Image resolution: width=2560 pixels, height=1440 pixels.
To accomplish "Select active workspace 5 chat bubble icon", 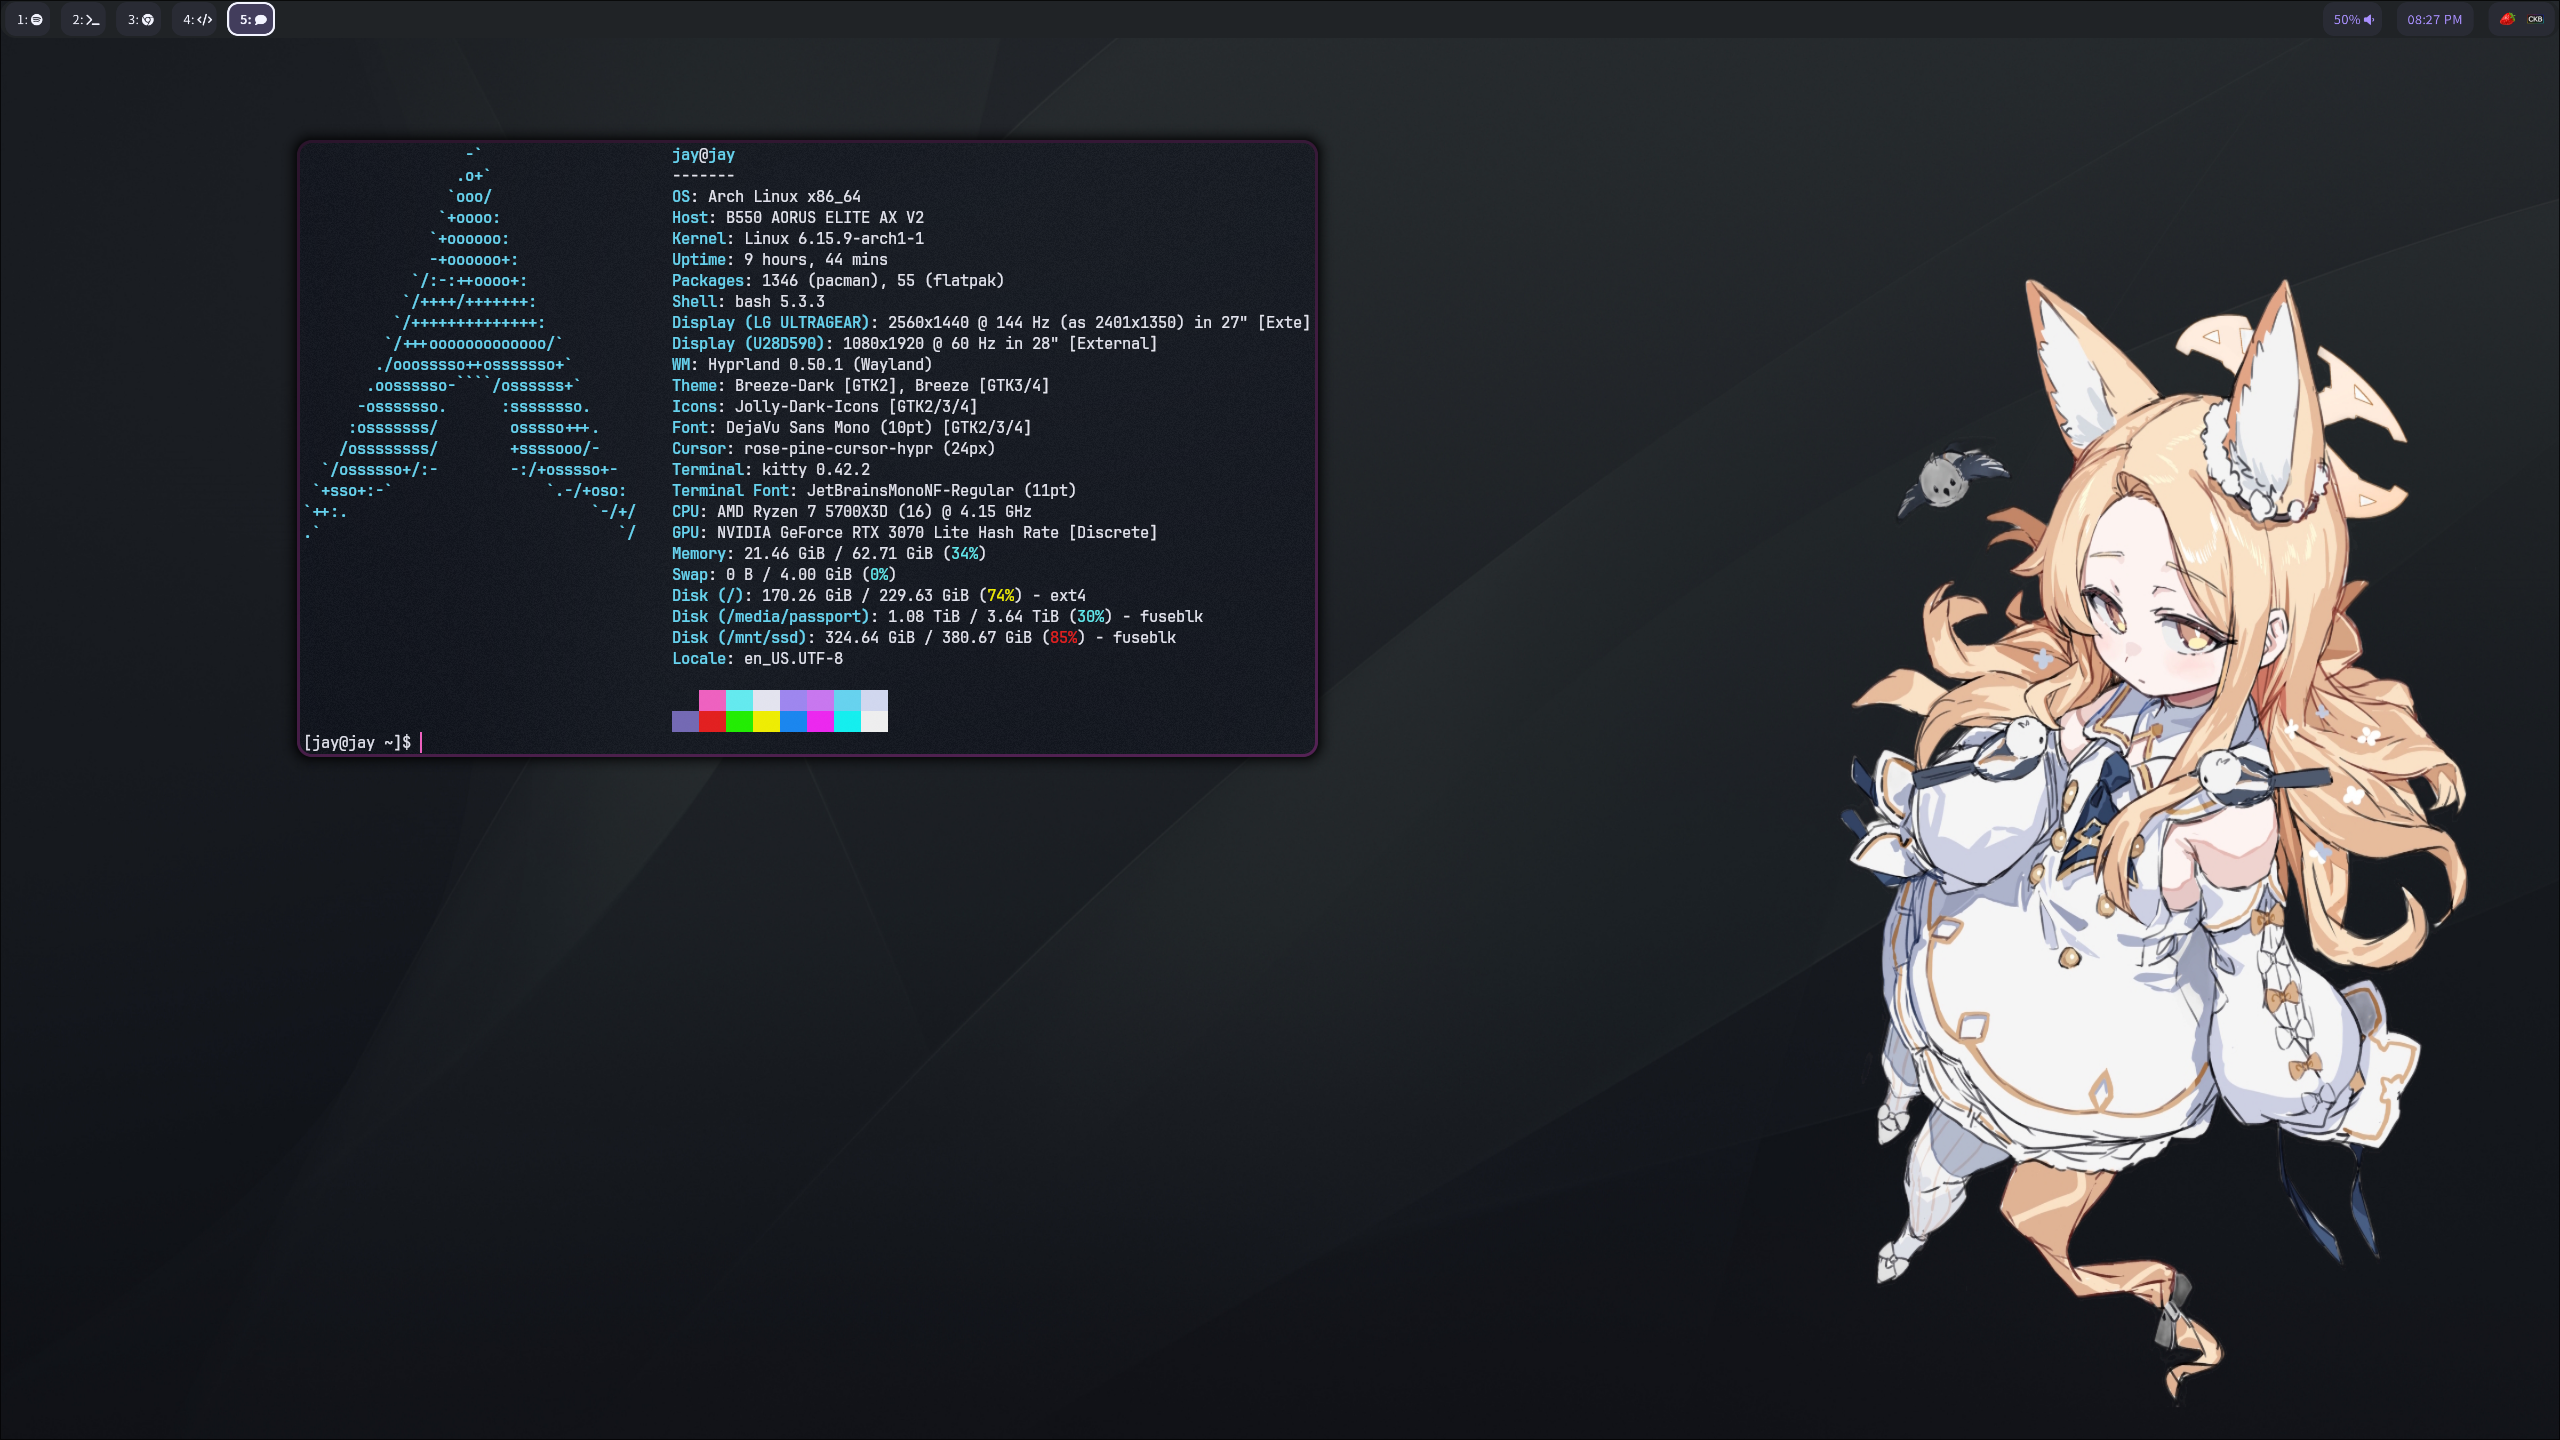I will coord(251,19).
